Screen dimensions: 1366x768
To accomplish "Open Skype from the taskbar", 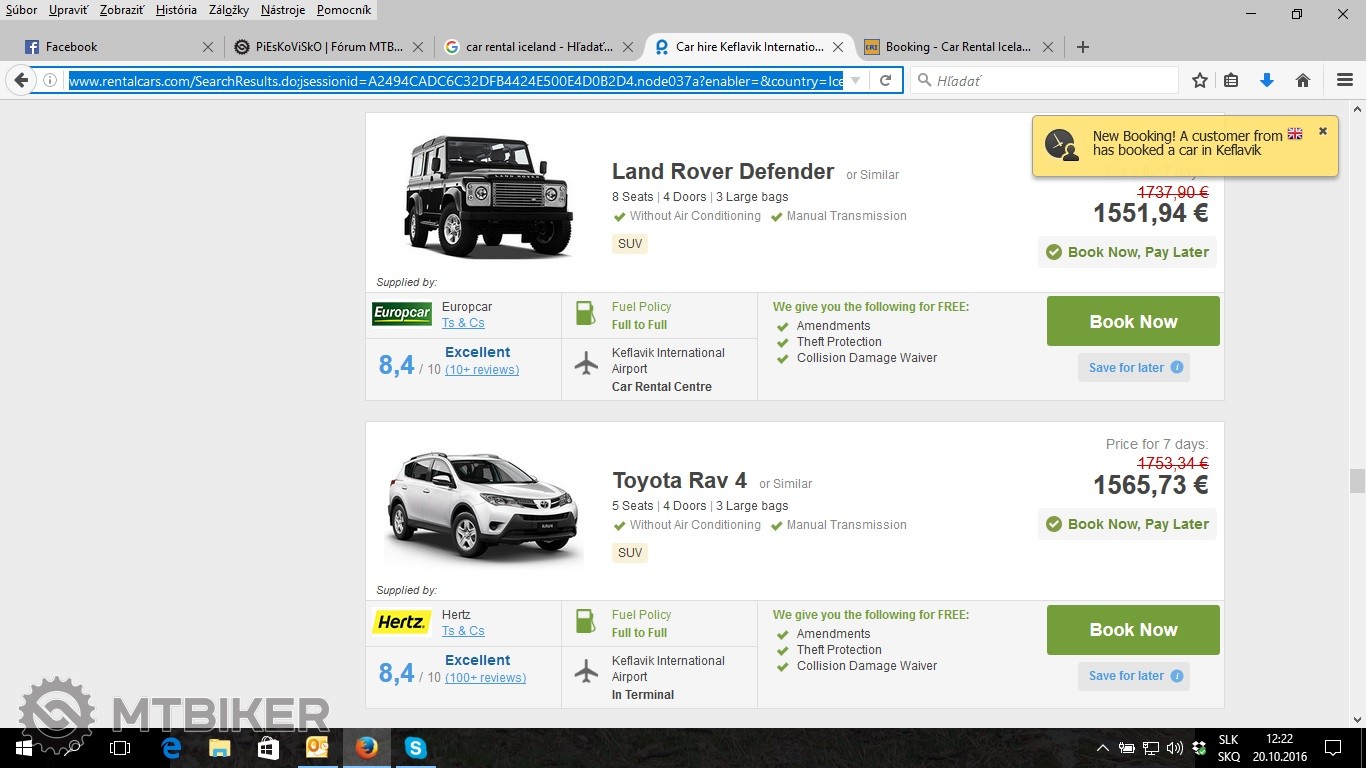I will (415, 747).
